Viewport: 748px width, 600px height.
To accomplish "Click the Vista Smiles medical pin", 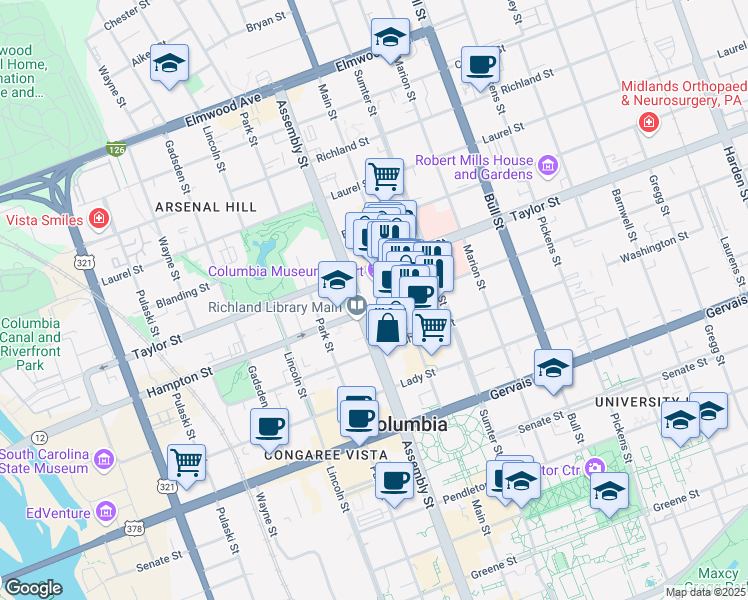I will coord(99,219).
